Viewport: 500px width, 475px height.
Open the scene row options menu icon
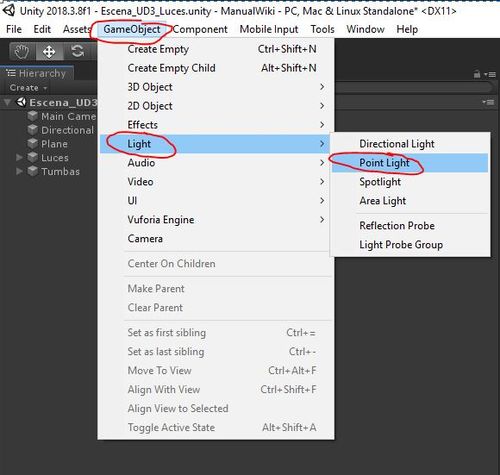pyautogui.click(x=488, y=102)
